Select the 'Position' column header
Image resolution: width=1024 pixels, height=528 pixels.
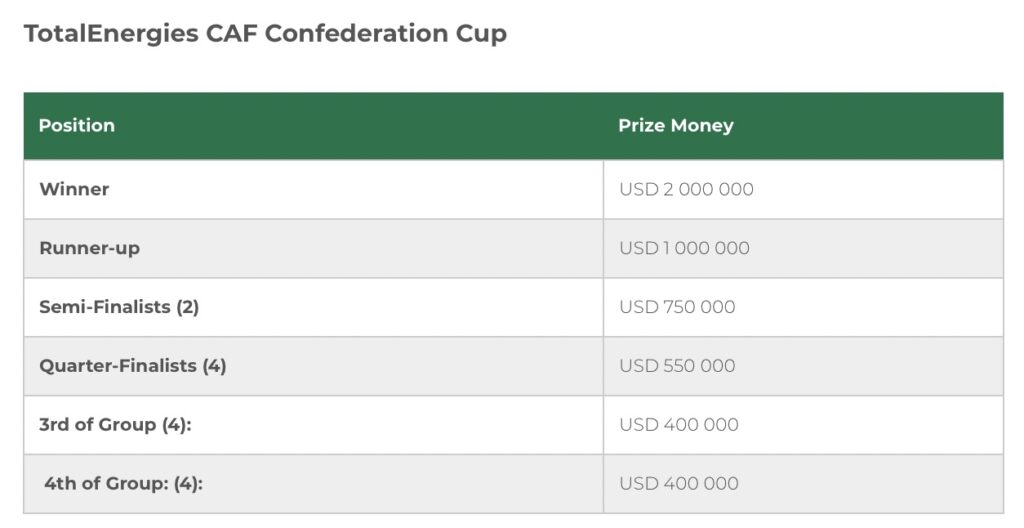pos(77,126)
